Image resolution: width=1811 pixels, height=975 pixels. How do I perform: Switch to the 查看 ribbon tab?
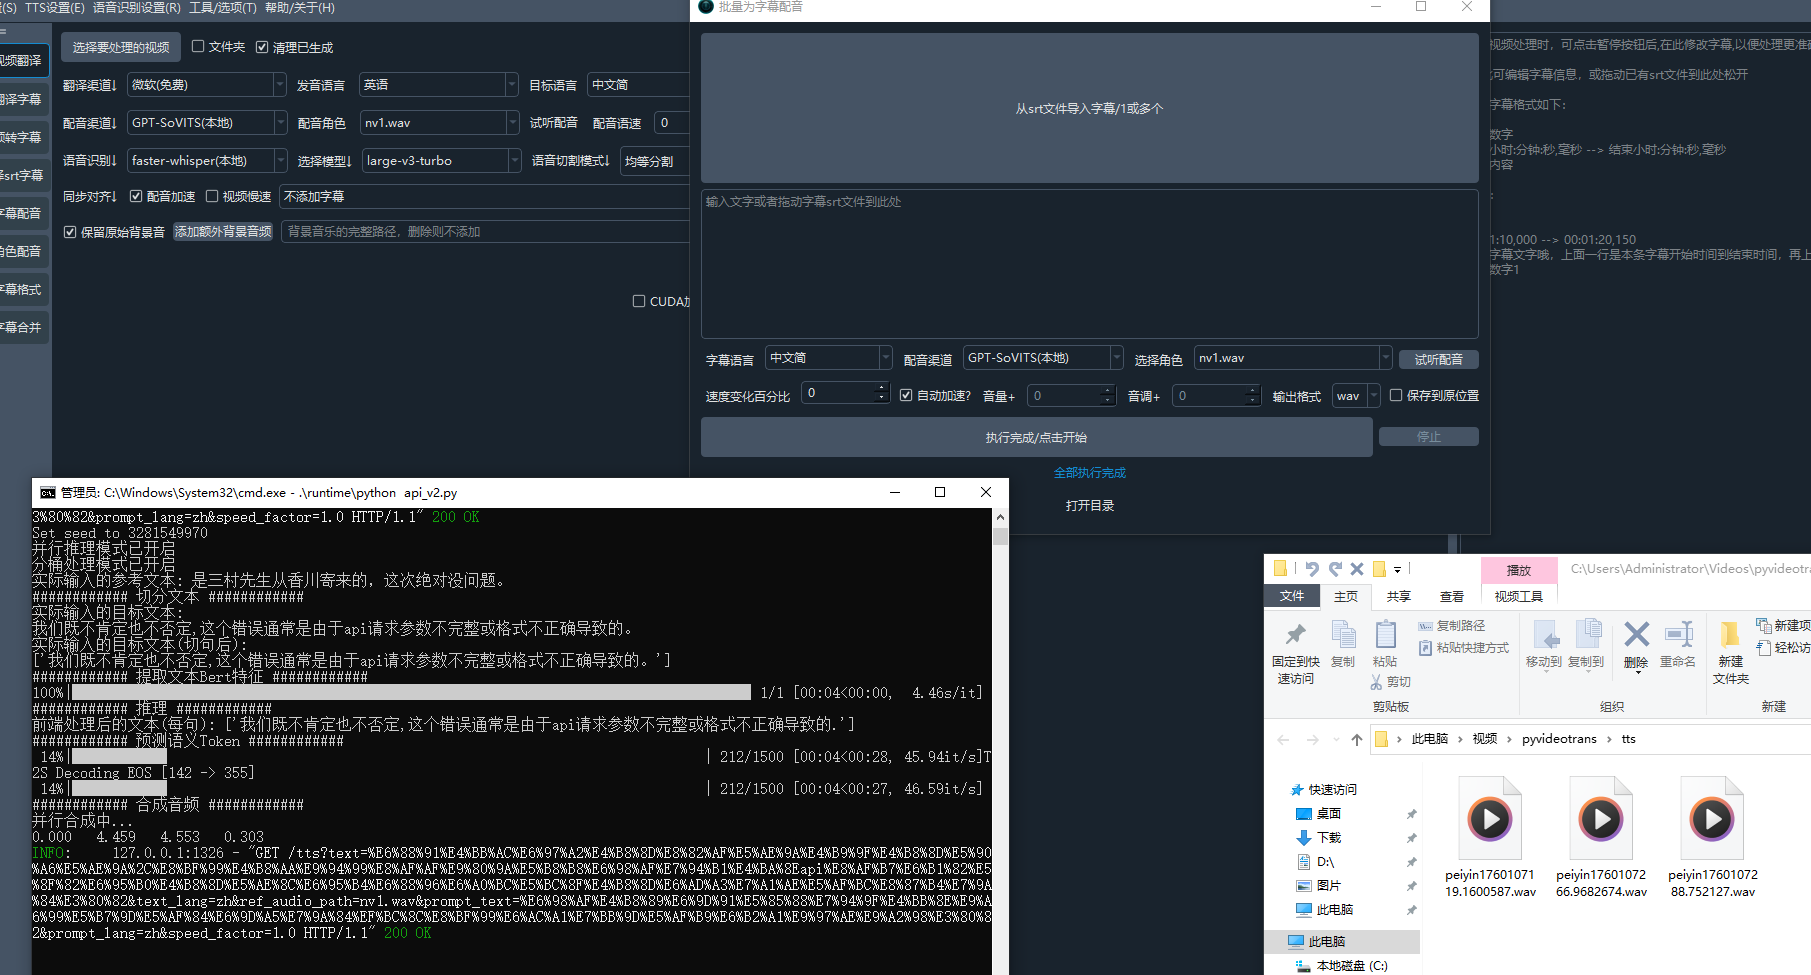pos(1451,597)
